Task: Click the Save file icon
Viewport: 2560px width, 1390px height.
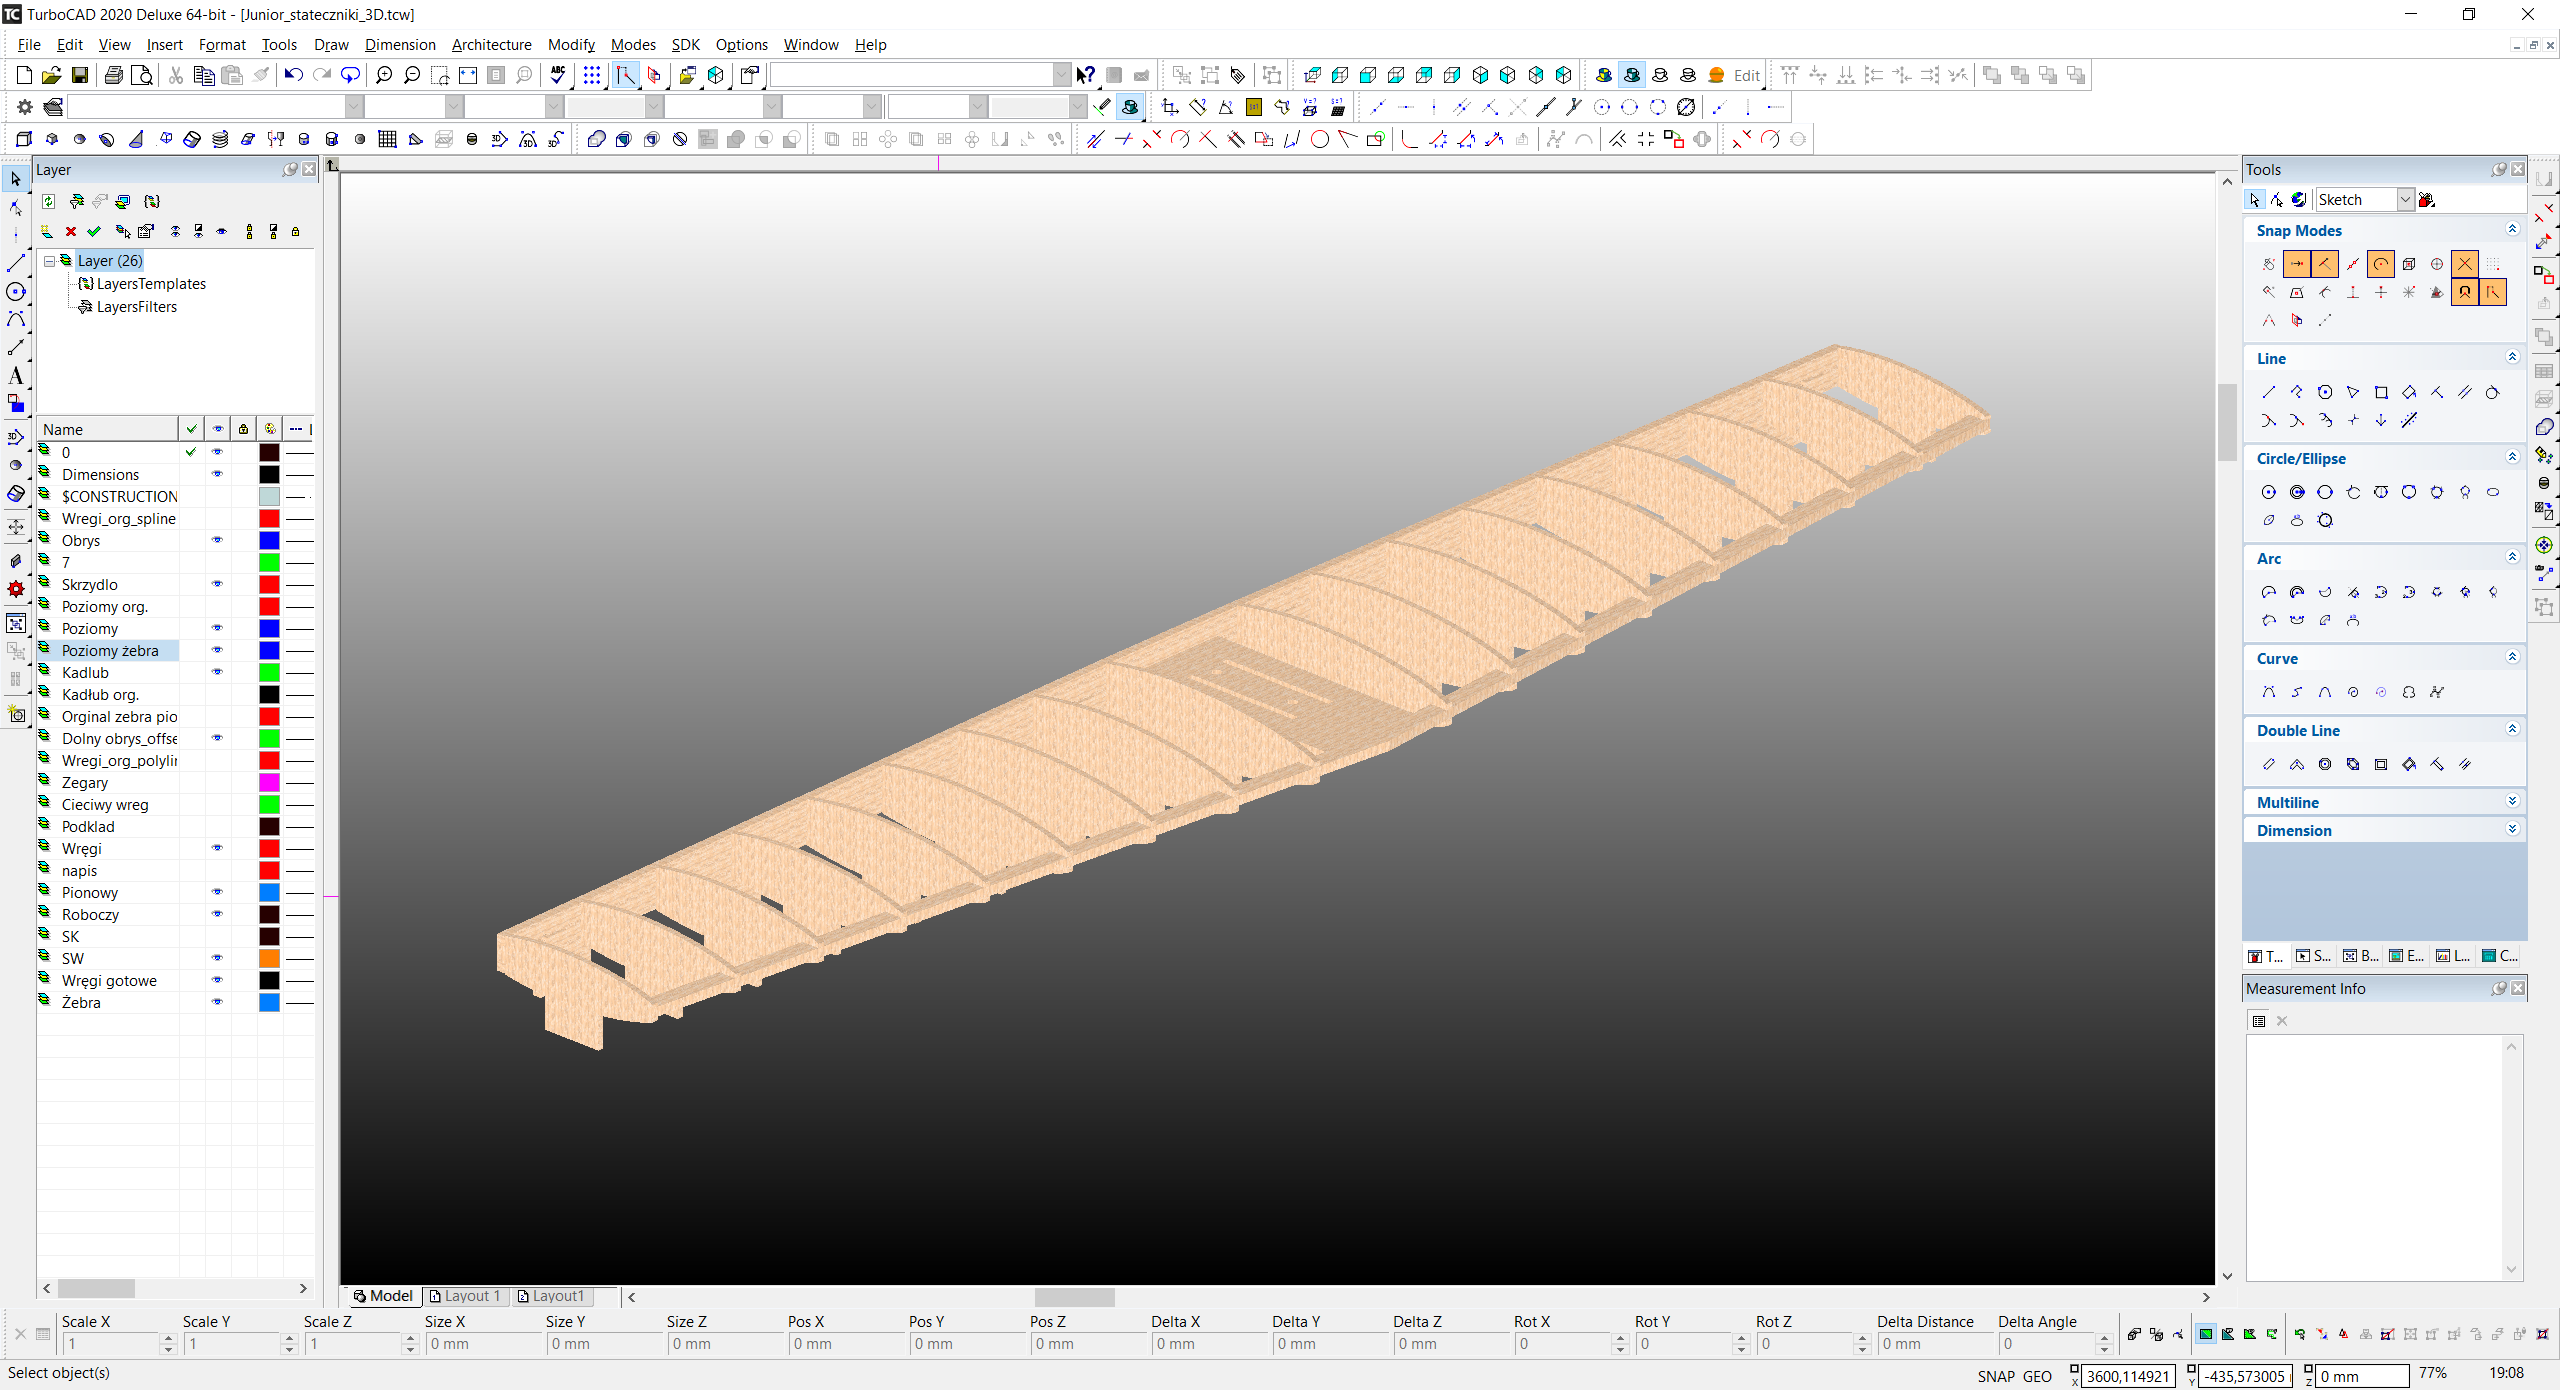Action: pos(80,75)
